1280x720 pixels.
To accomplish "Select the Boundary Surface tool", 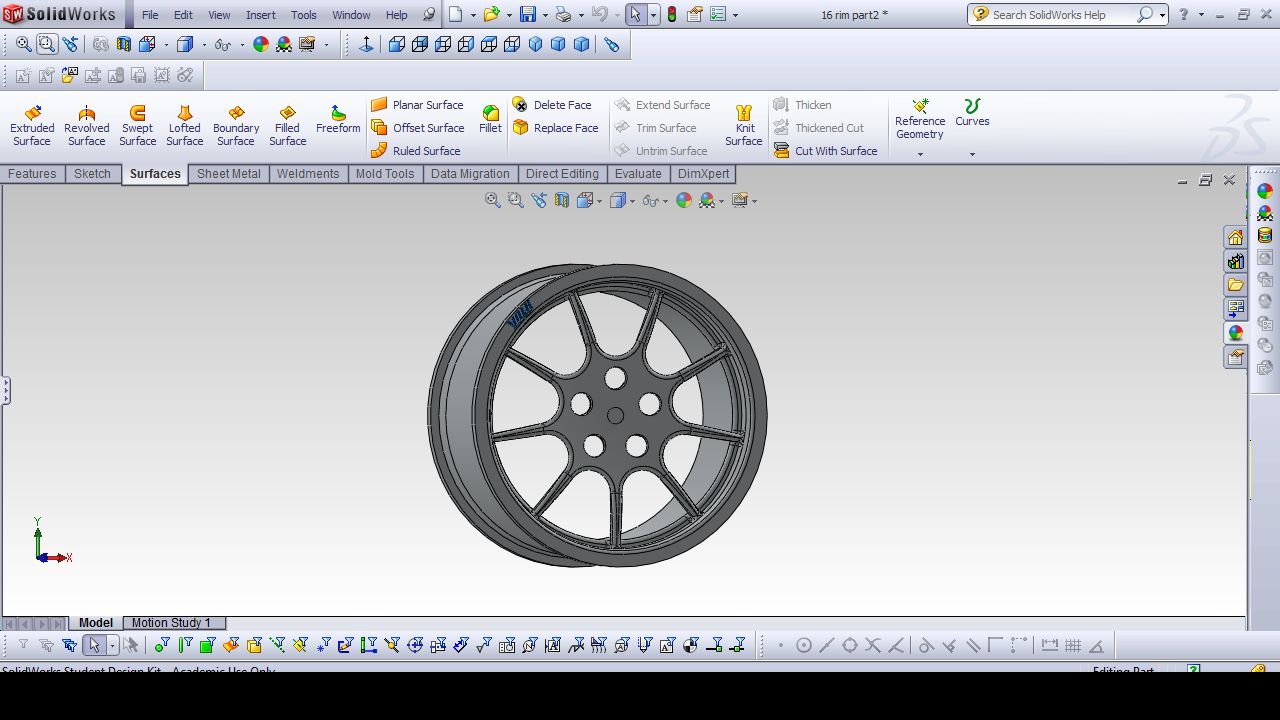I will pos(236,126).
